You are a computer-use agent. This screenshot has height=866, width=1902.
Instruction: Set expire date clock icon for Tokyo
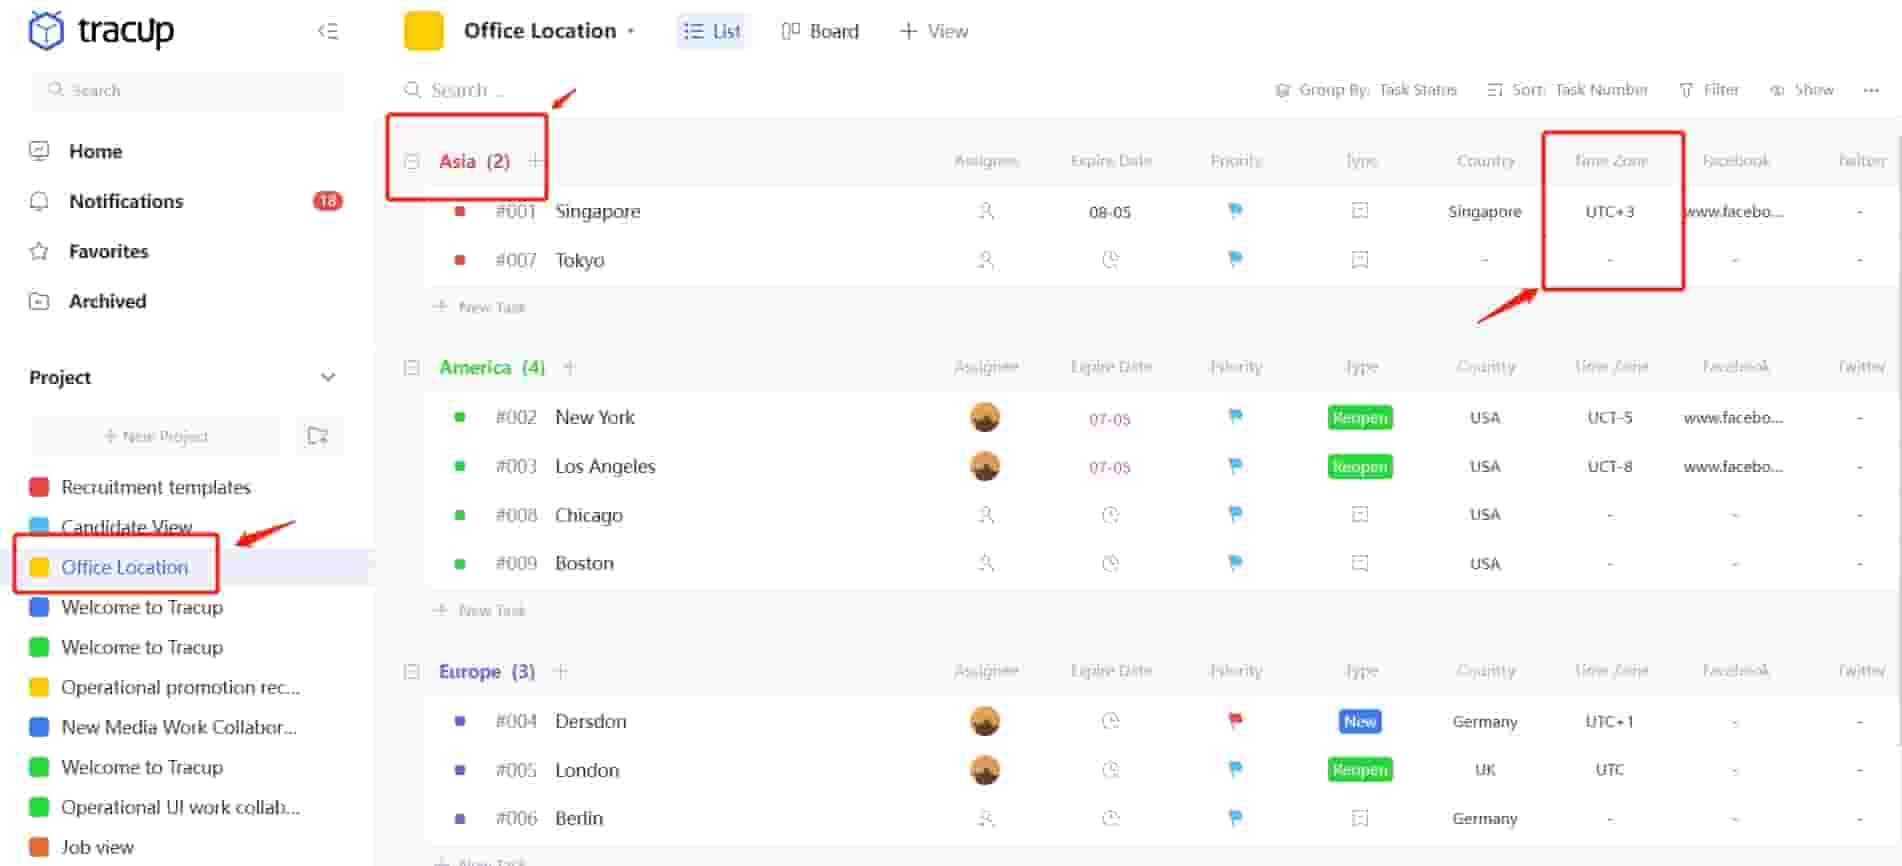pos(1110,260)
